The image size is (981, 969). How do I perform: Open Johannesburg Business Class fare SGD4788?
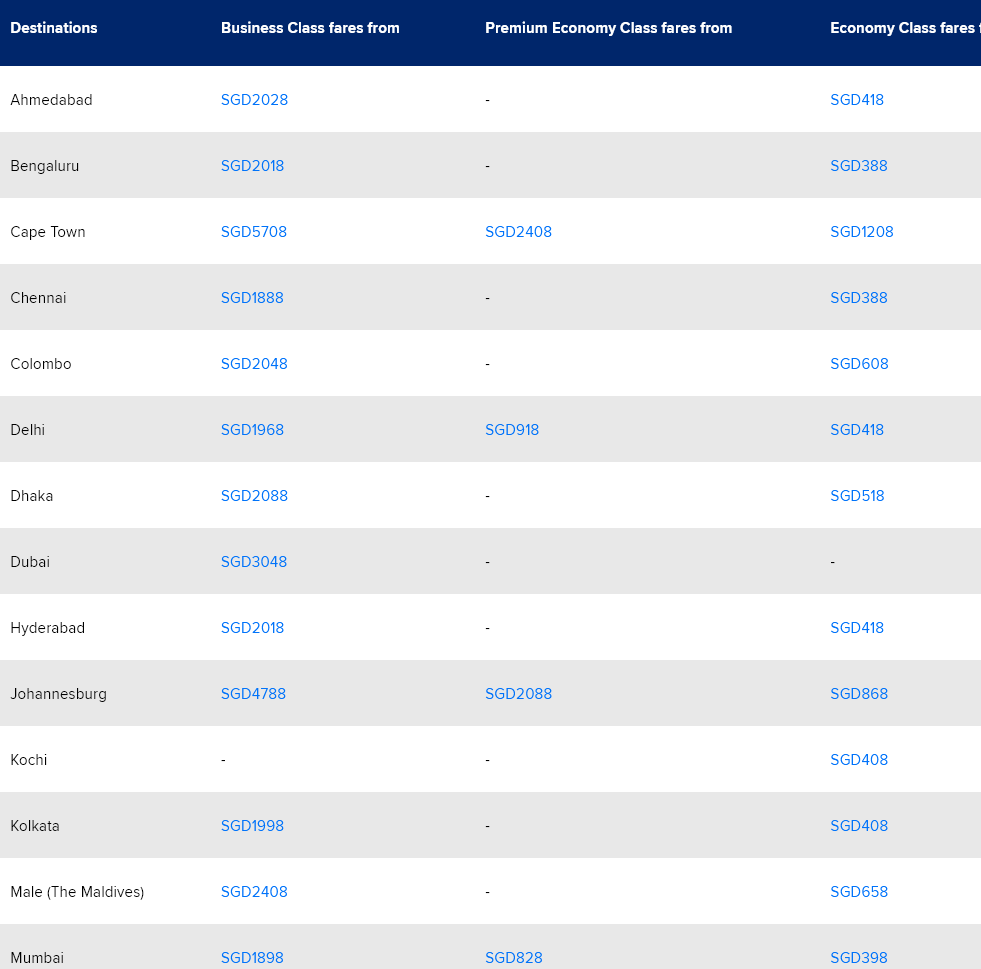pos(253,694)
